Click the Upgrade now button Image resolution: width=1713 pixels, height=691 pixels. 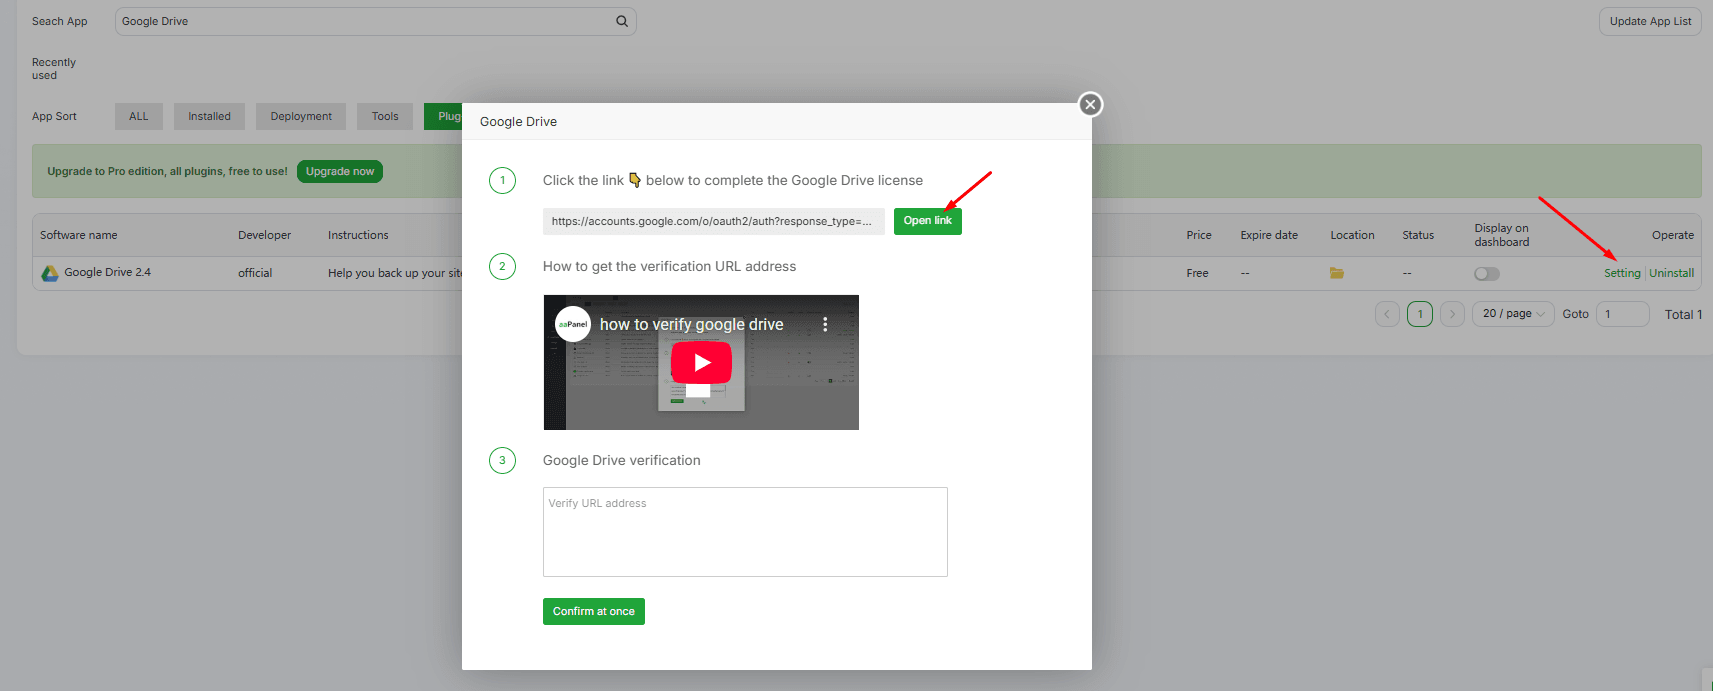[x=340, y=171]
